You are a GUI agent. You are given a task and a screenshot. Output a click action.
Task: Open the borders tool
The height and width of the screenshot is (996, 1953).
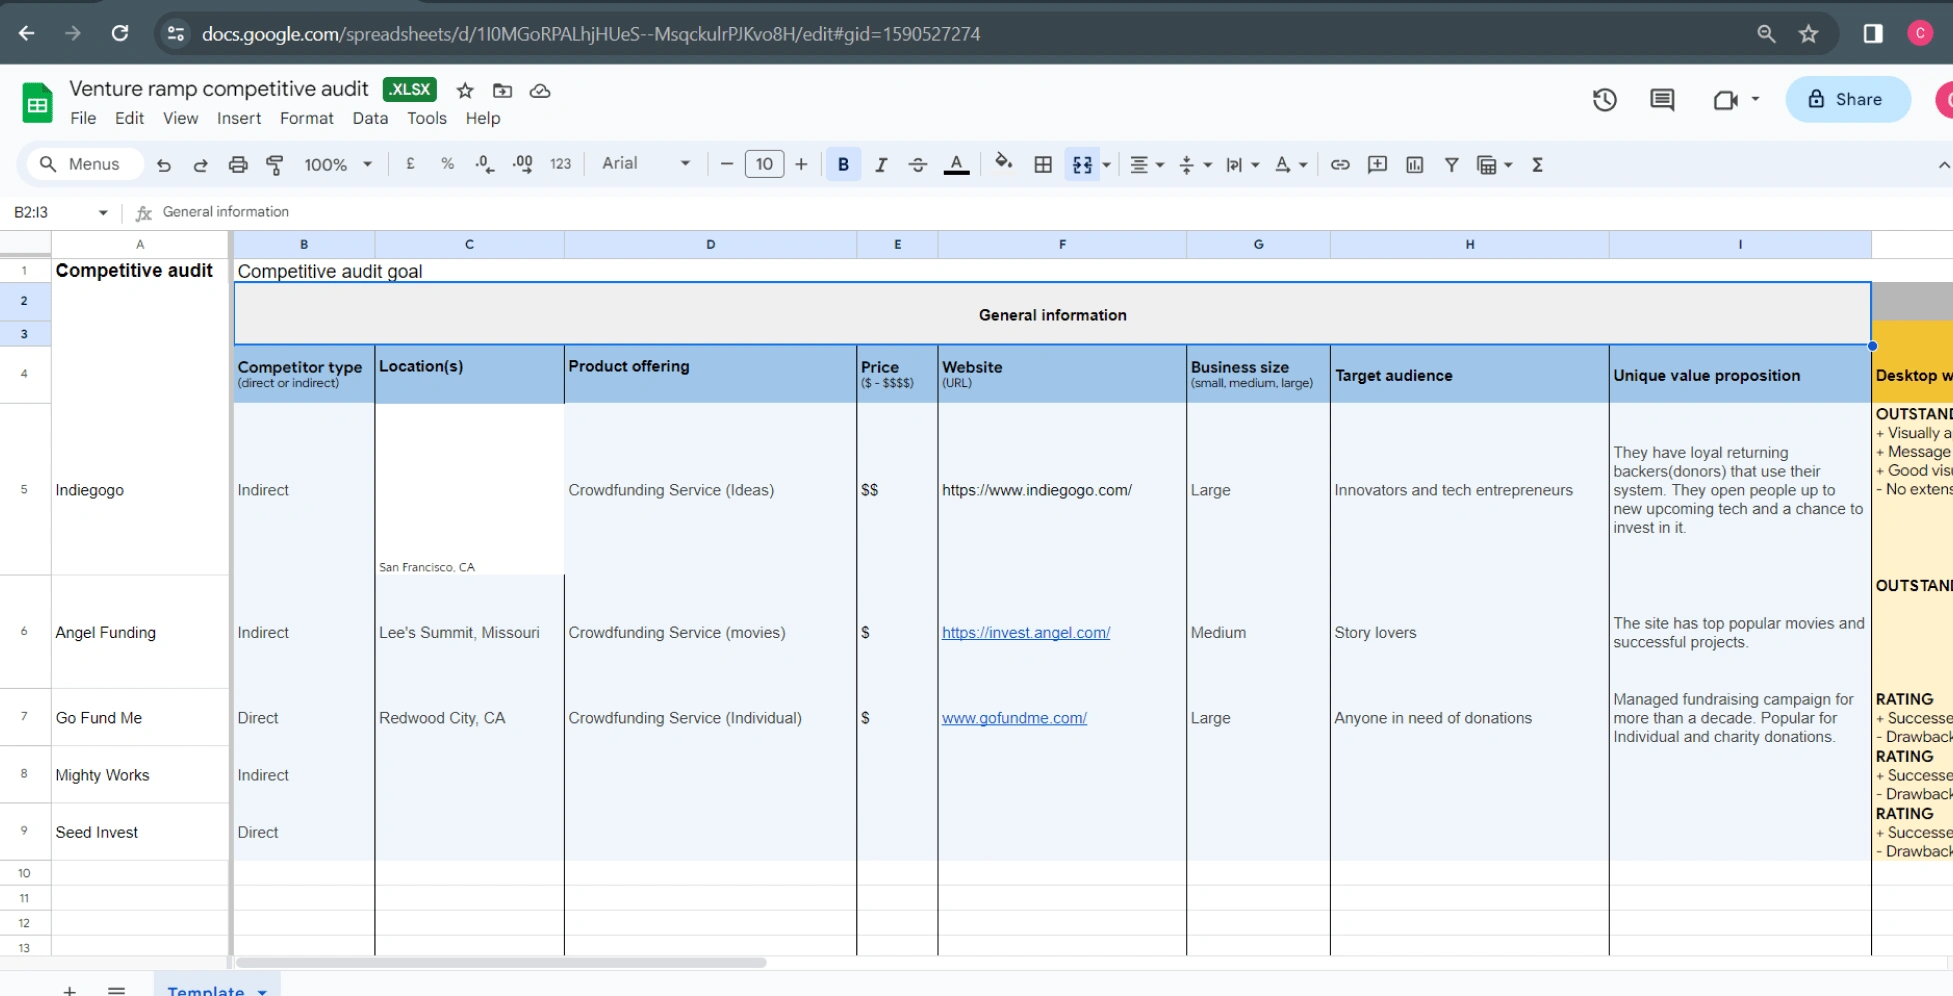1043,165
